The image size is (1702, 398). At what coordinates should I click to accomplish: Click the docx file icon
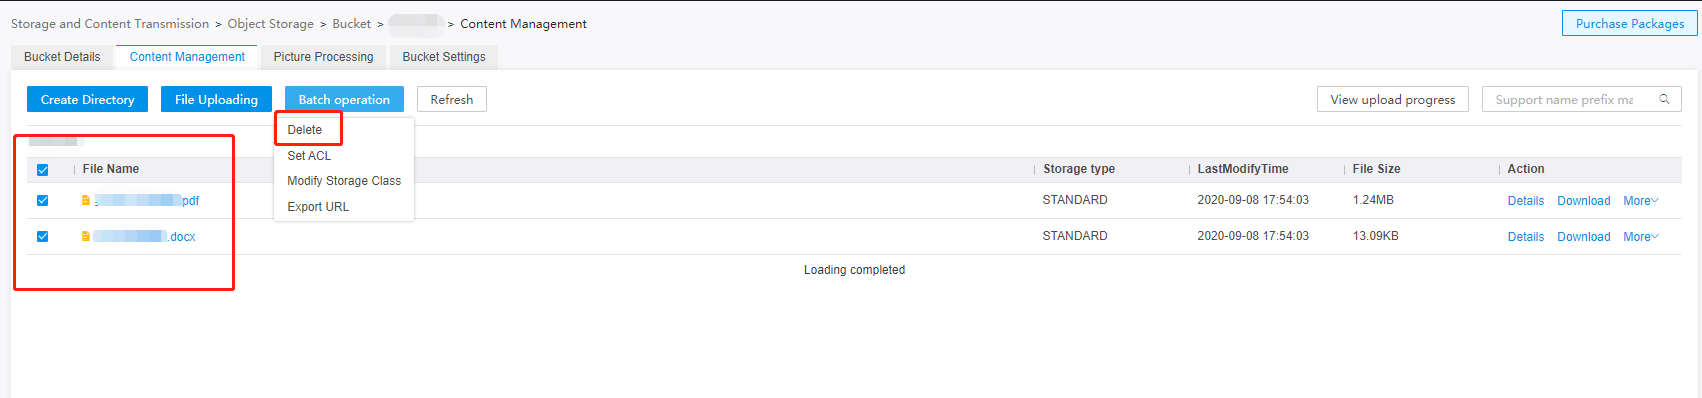pyautogui.click(x=86, y=236)
